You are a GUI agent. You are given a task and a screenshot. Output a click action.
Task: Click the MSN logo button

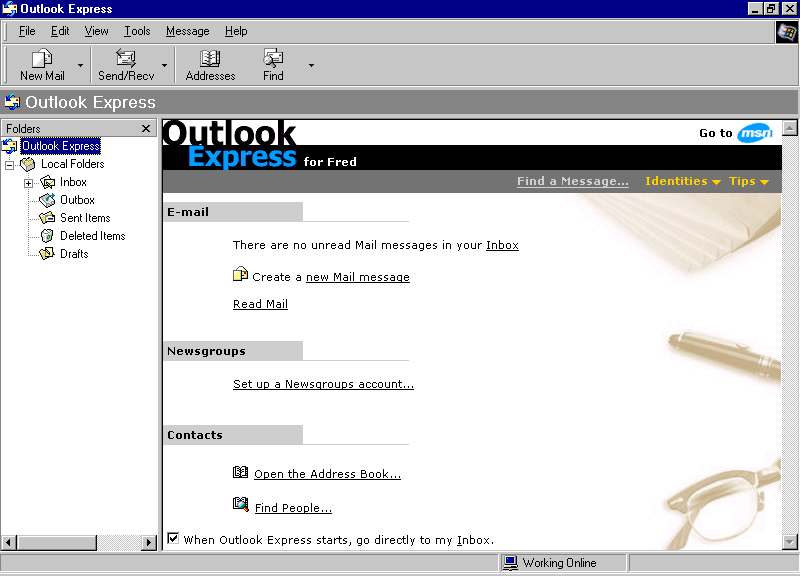(755, 133)
